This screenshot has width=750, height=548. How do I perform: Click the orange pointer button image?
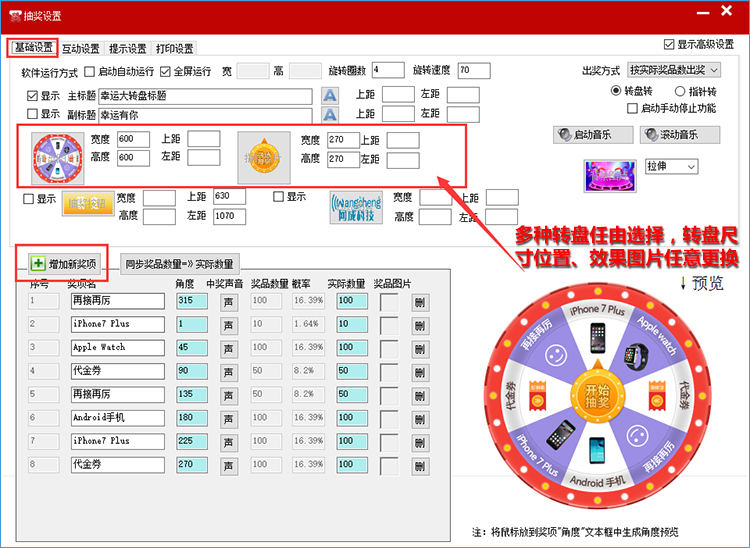click(263, 157)
